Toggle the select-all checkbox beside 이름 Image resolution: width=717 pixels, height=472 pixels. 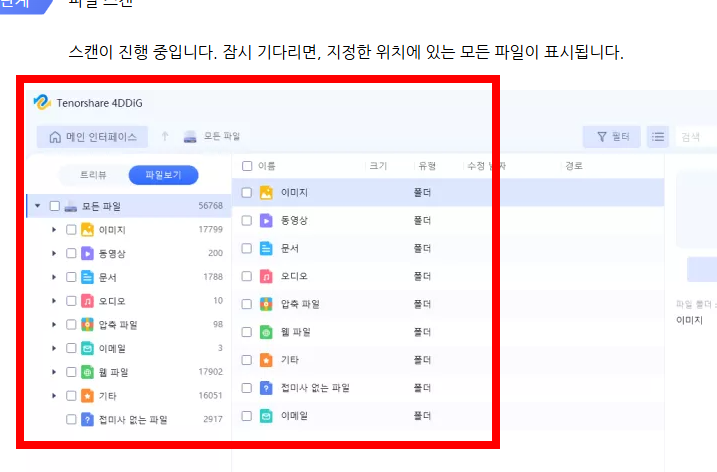click(x=247, y=166)
